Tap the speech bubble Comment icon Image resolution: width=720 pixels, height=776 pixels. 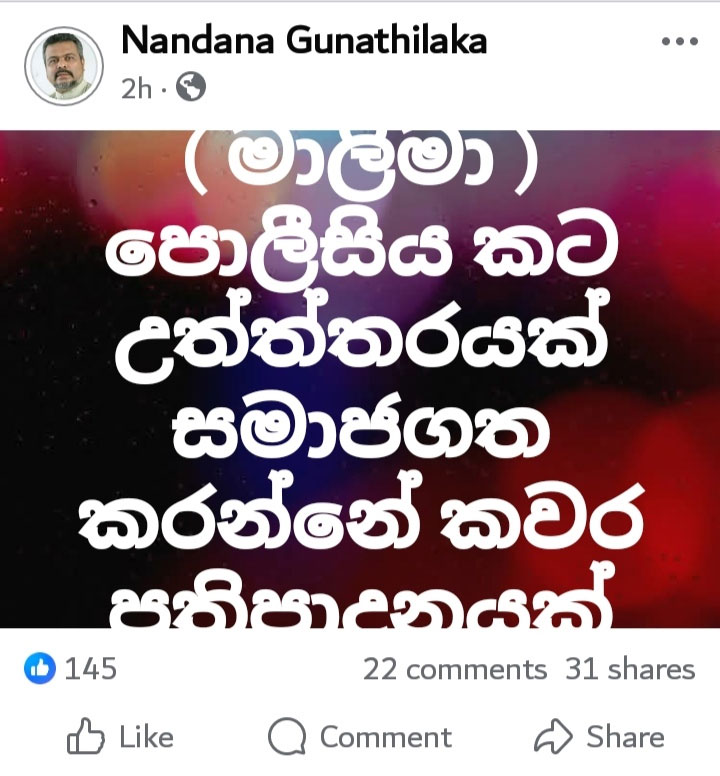[x=287, y=736]
